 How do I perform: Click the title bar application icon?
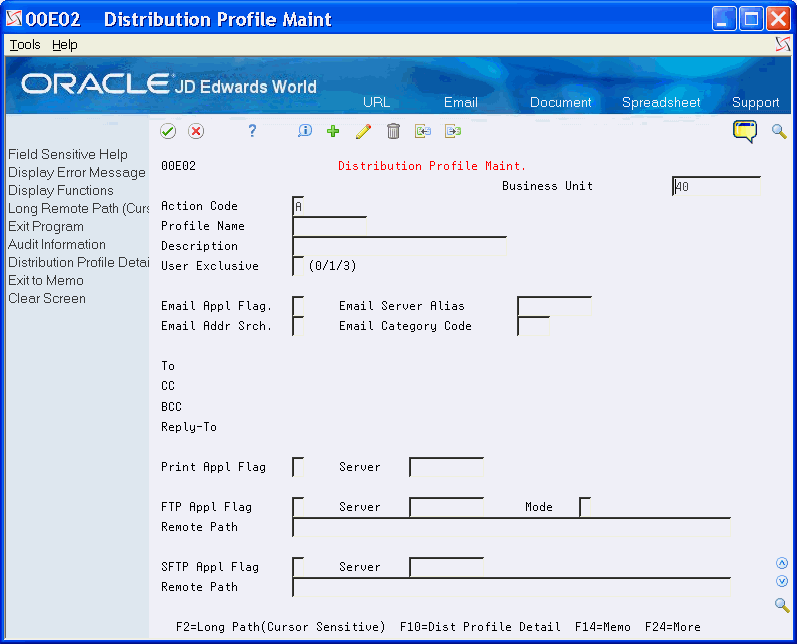pyautogui.click(x=14, y=19)
